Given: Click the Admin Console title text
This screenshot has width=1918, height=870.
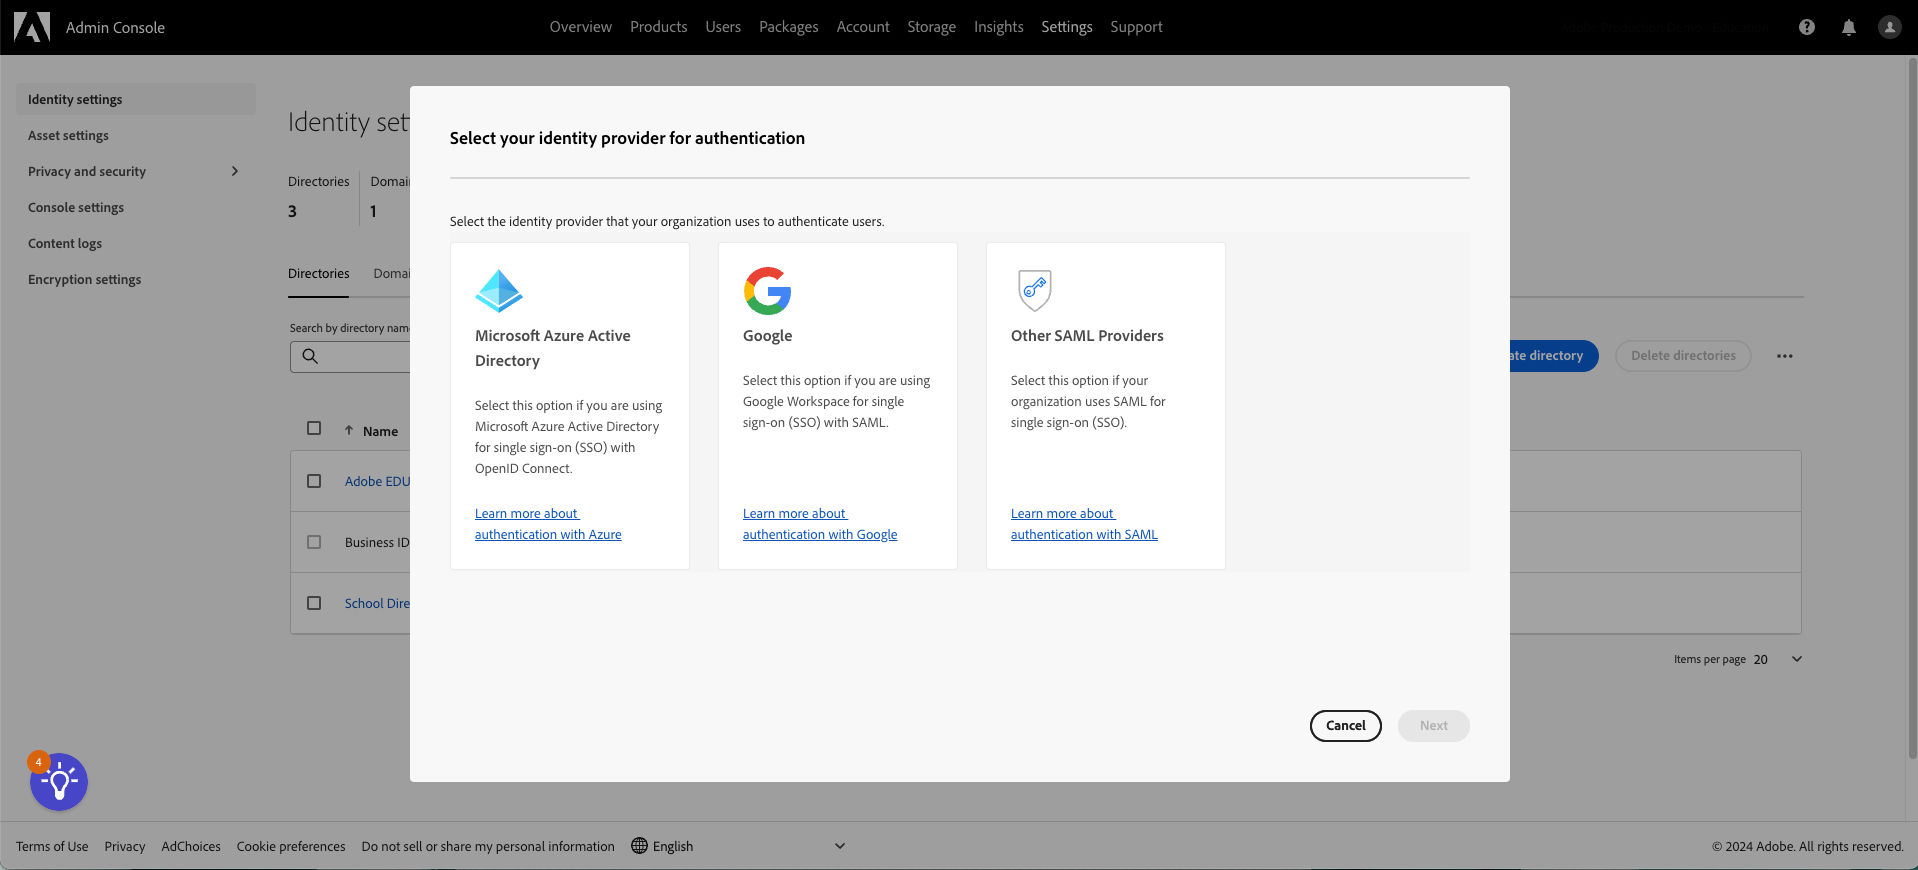Looking at the screenshot, I should [115, 27].
